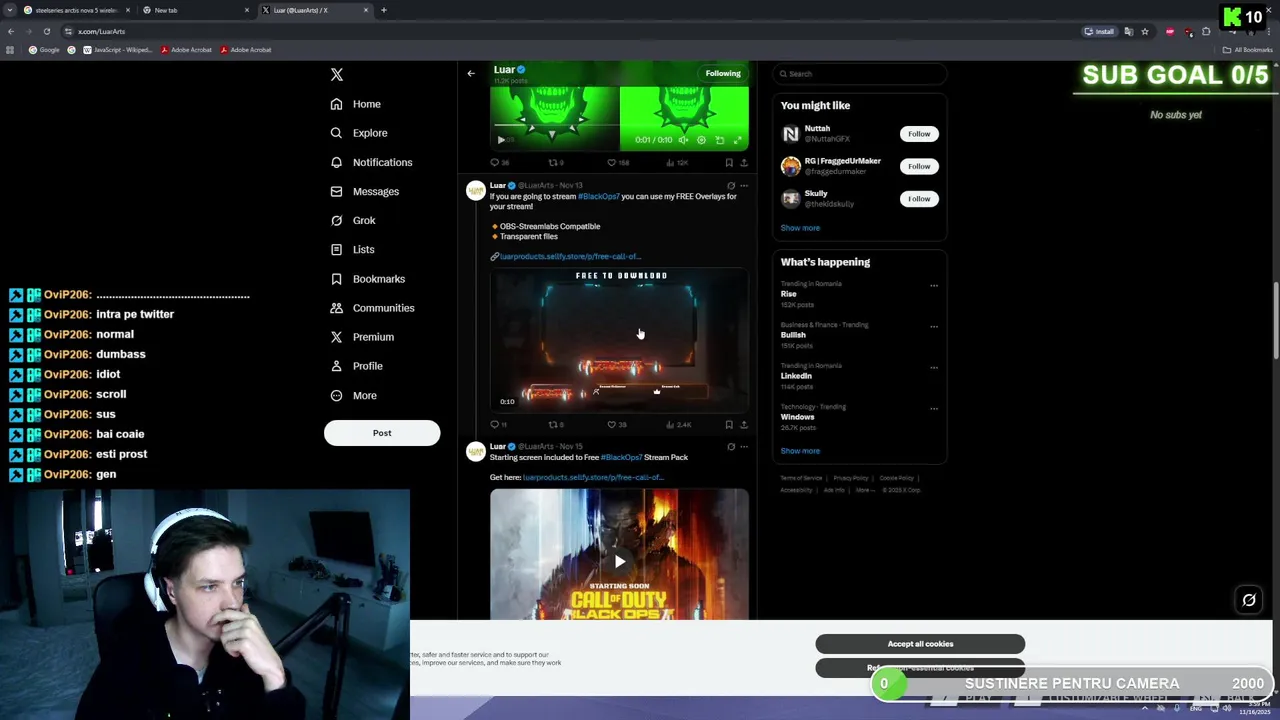Click Accept all cookies

(920, 644)
